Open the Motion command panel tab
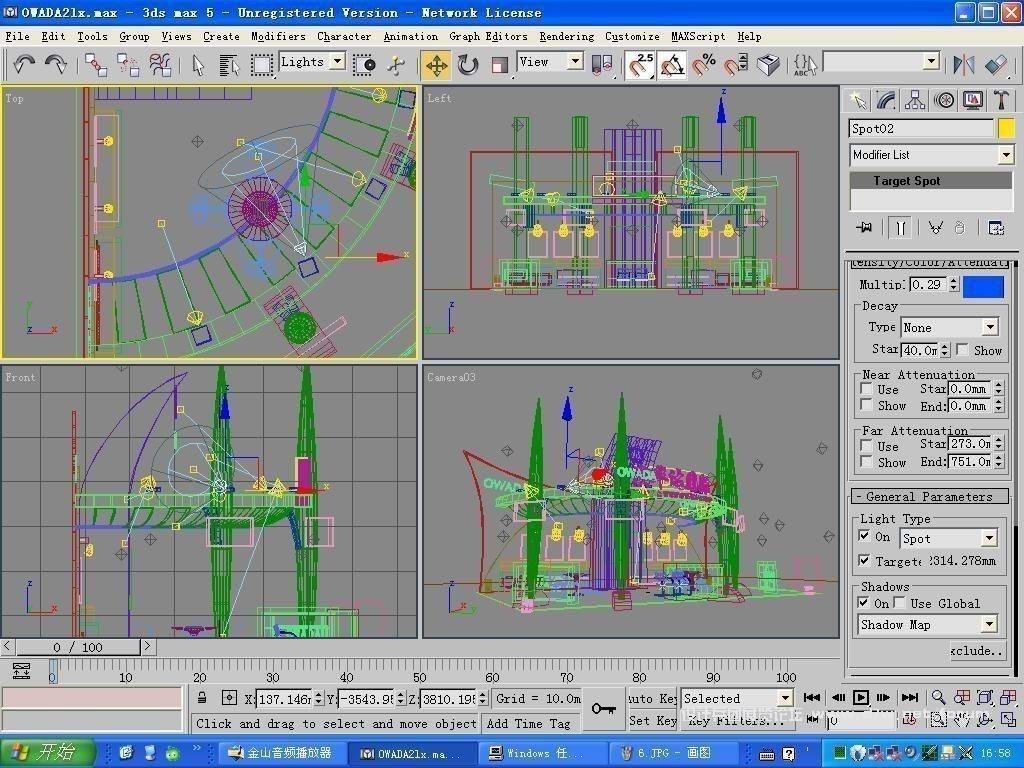This screenshot has height=768, width=1024. click(944, 100)
